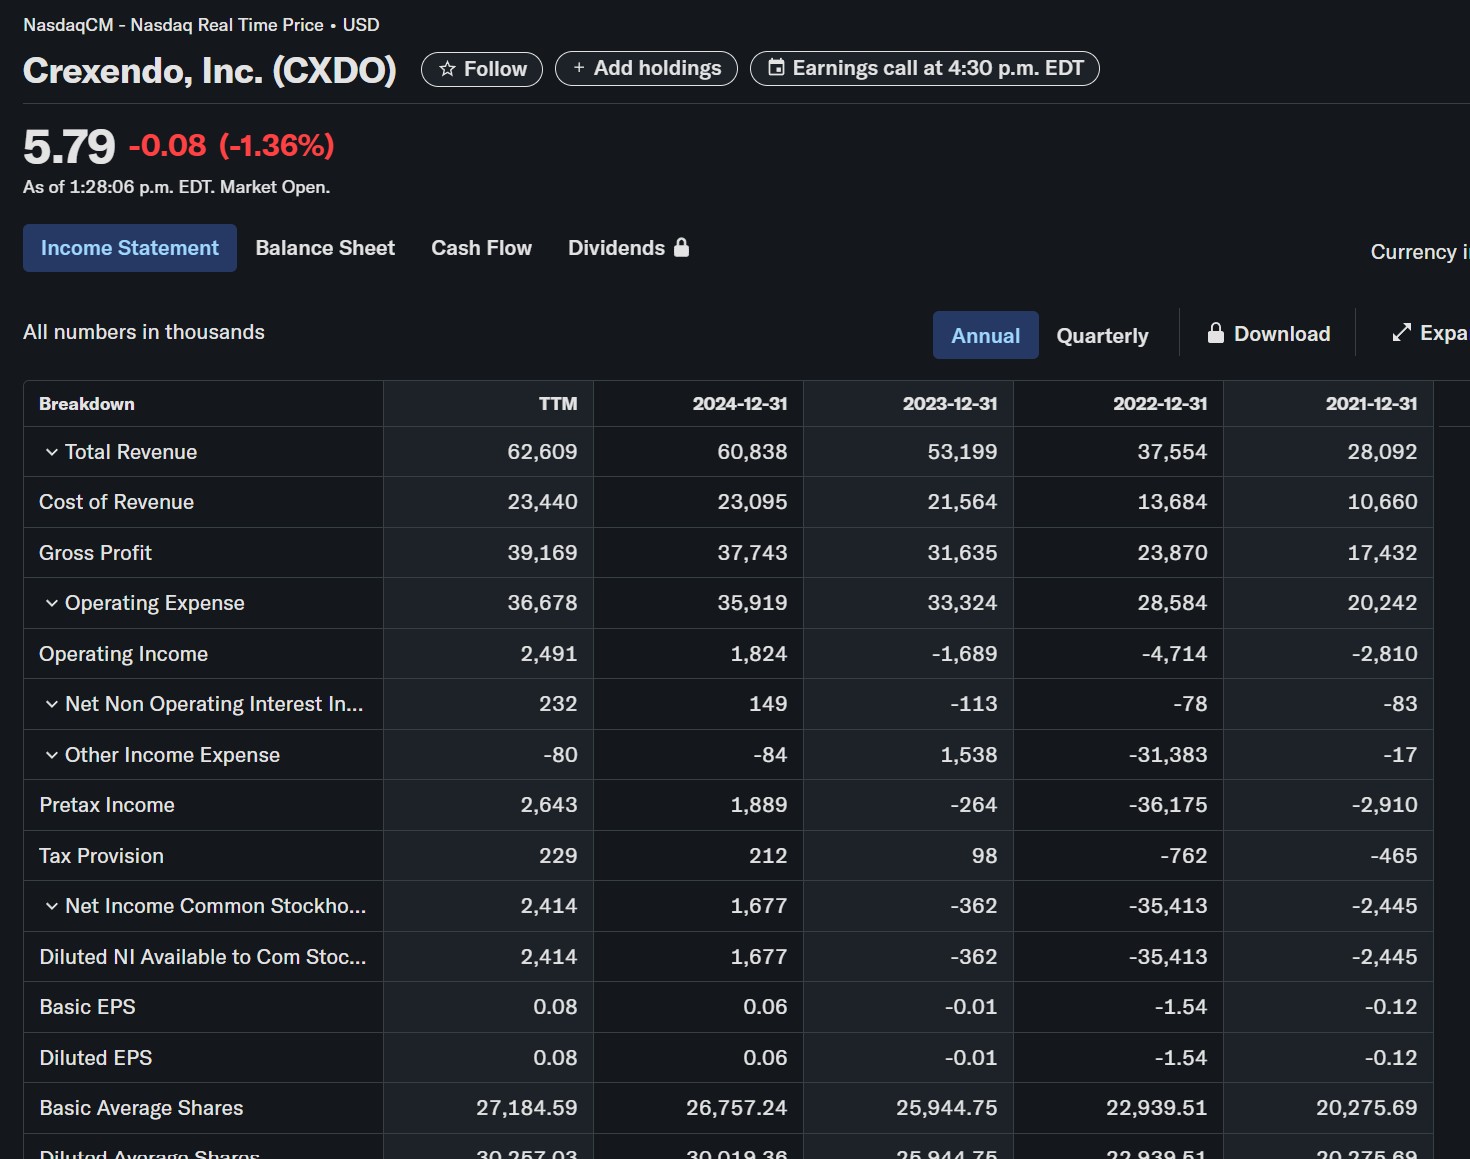
Task: Click TTM Total Revenue value 62,609
Action: [x=542, y=452]
